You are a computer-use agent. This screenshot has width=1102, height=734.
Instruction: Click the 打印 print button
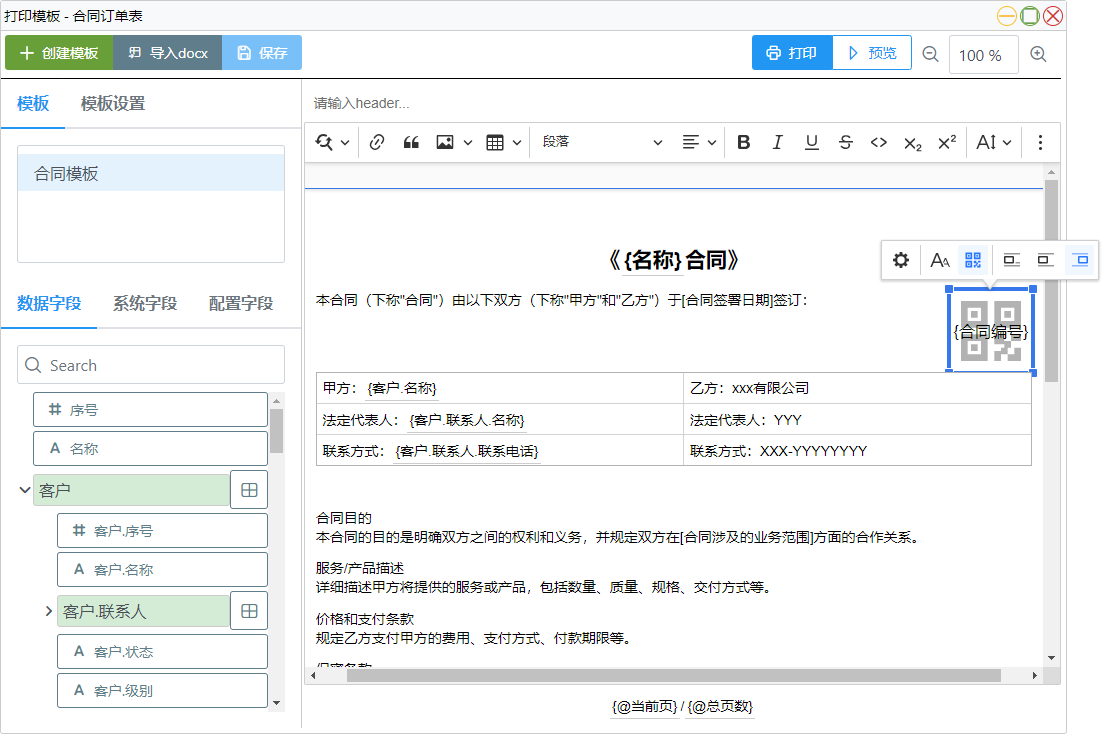click(792, 53)
